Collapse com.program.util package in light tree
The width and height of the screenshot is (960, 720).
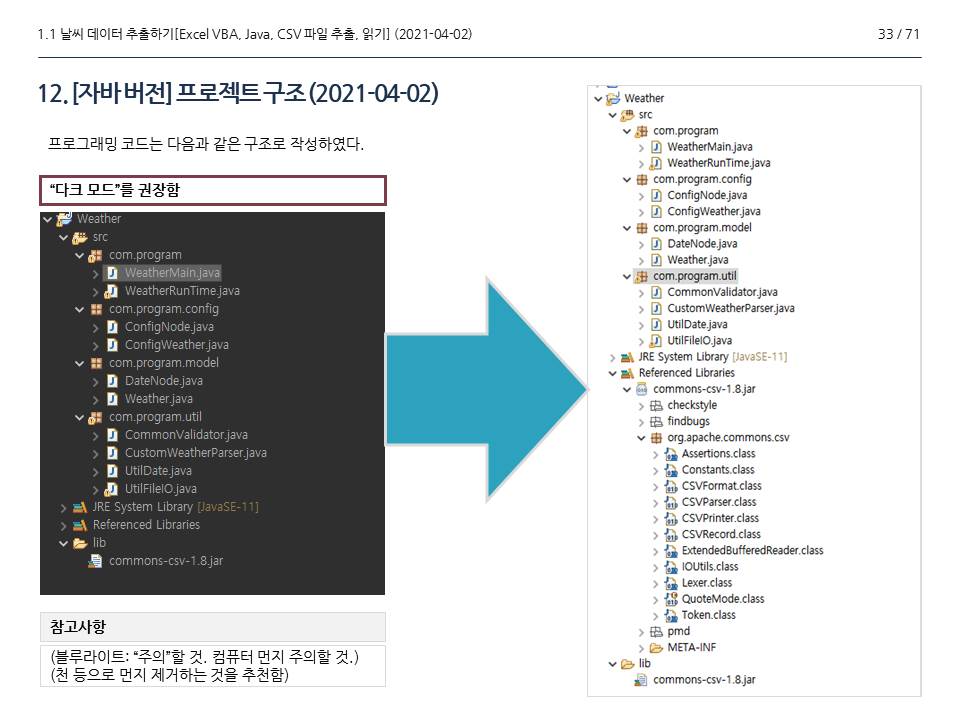627,277
